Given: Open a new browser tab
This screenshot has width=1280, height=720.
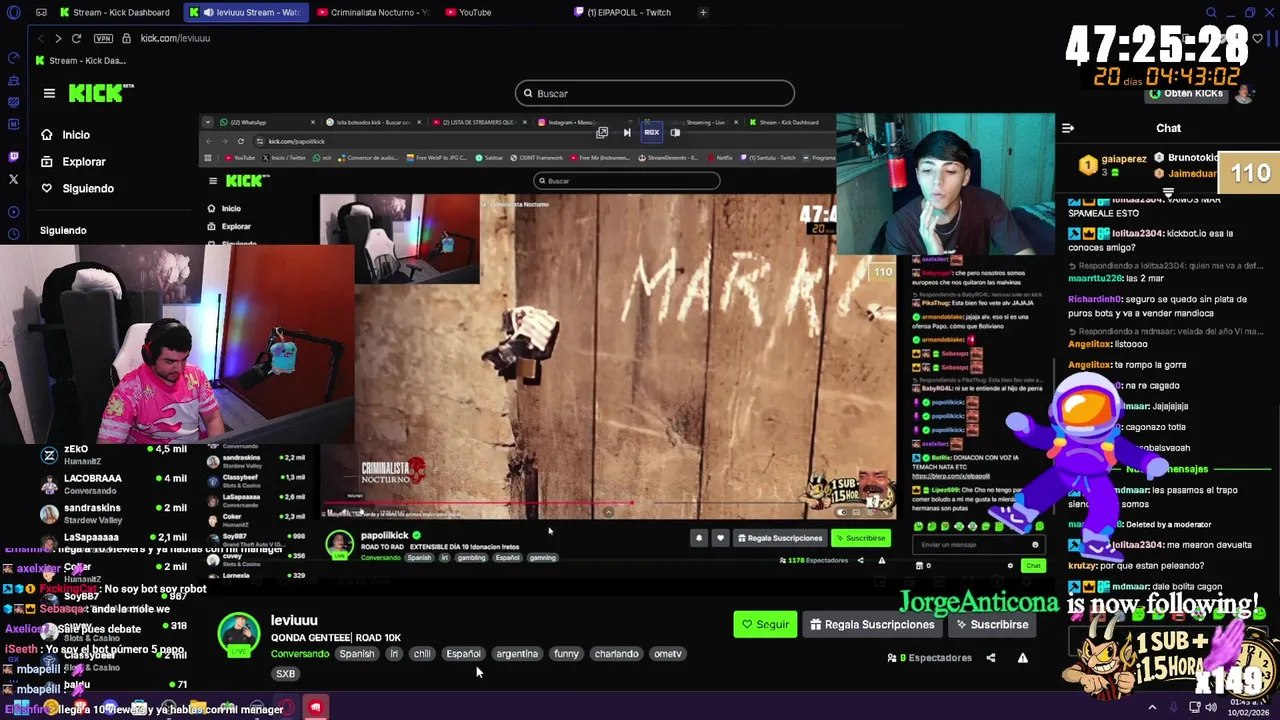Looking at the screenshot, I should pos(703,13).
